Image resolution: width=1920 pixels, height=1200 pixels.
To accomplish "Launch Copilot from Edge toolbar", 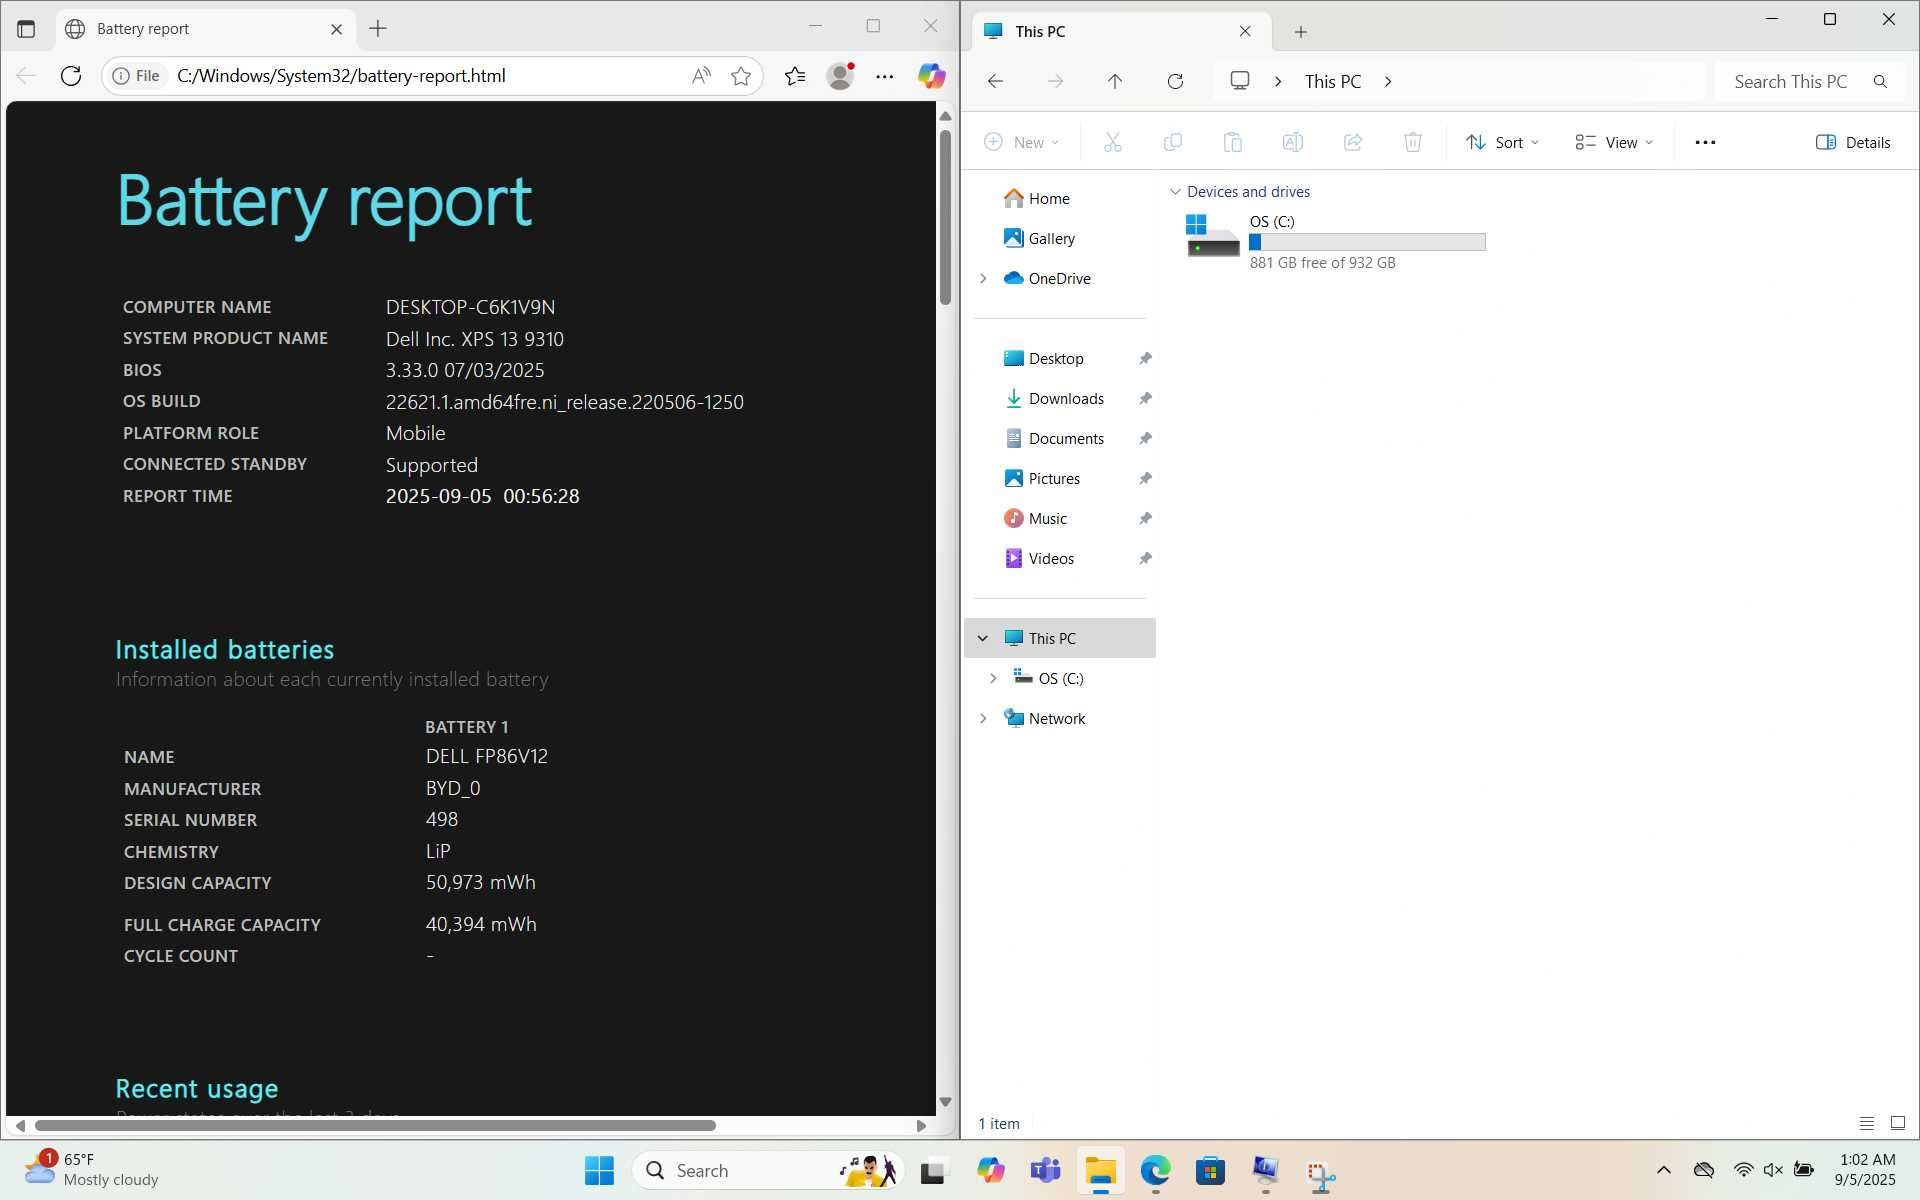I will 931,76.
